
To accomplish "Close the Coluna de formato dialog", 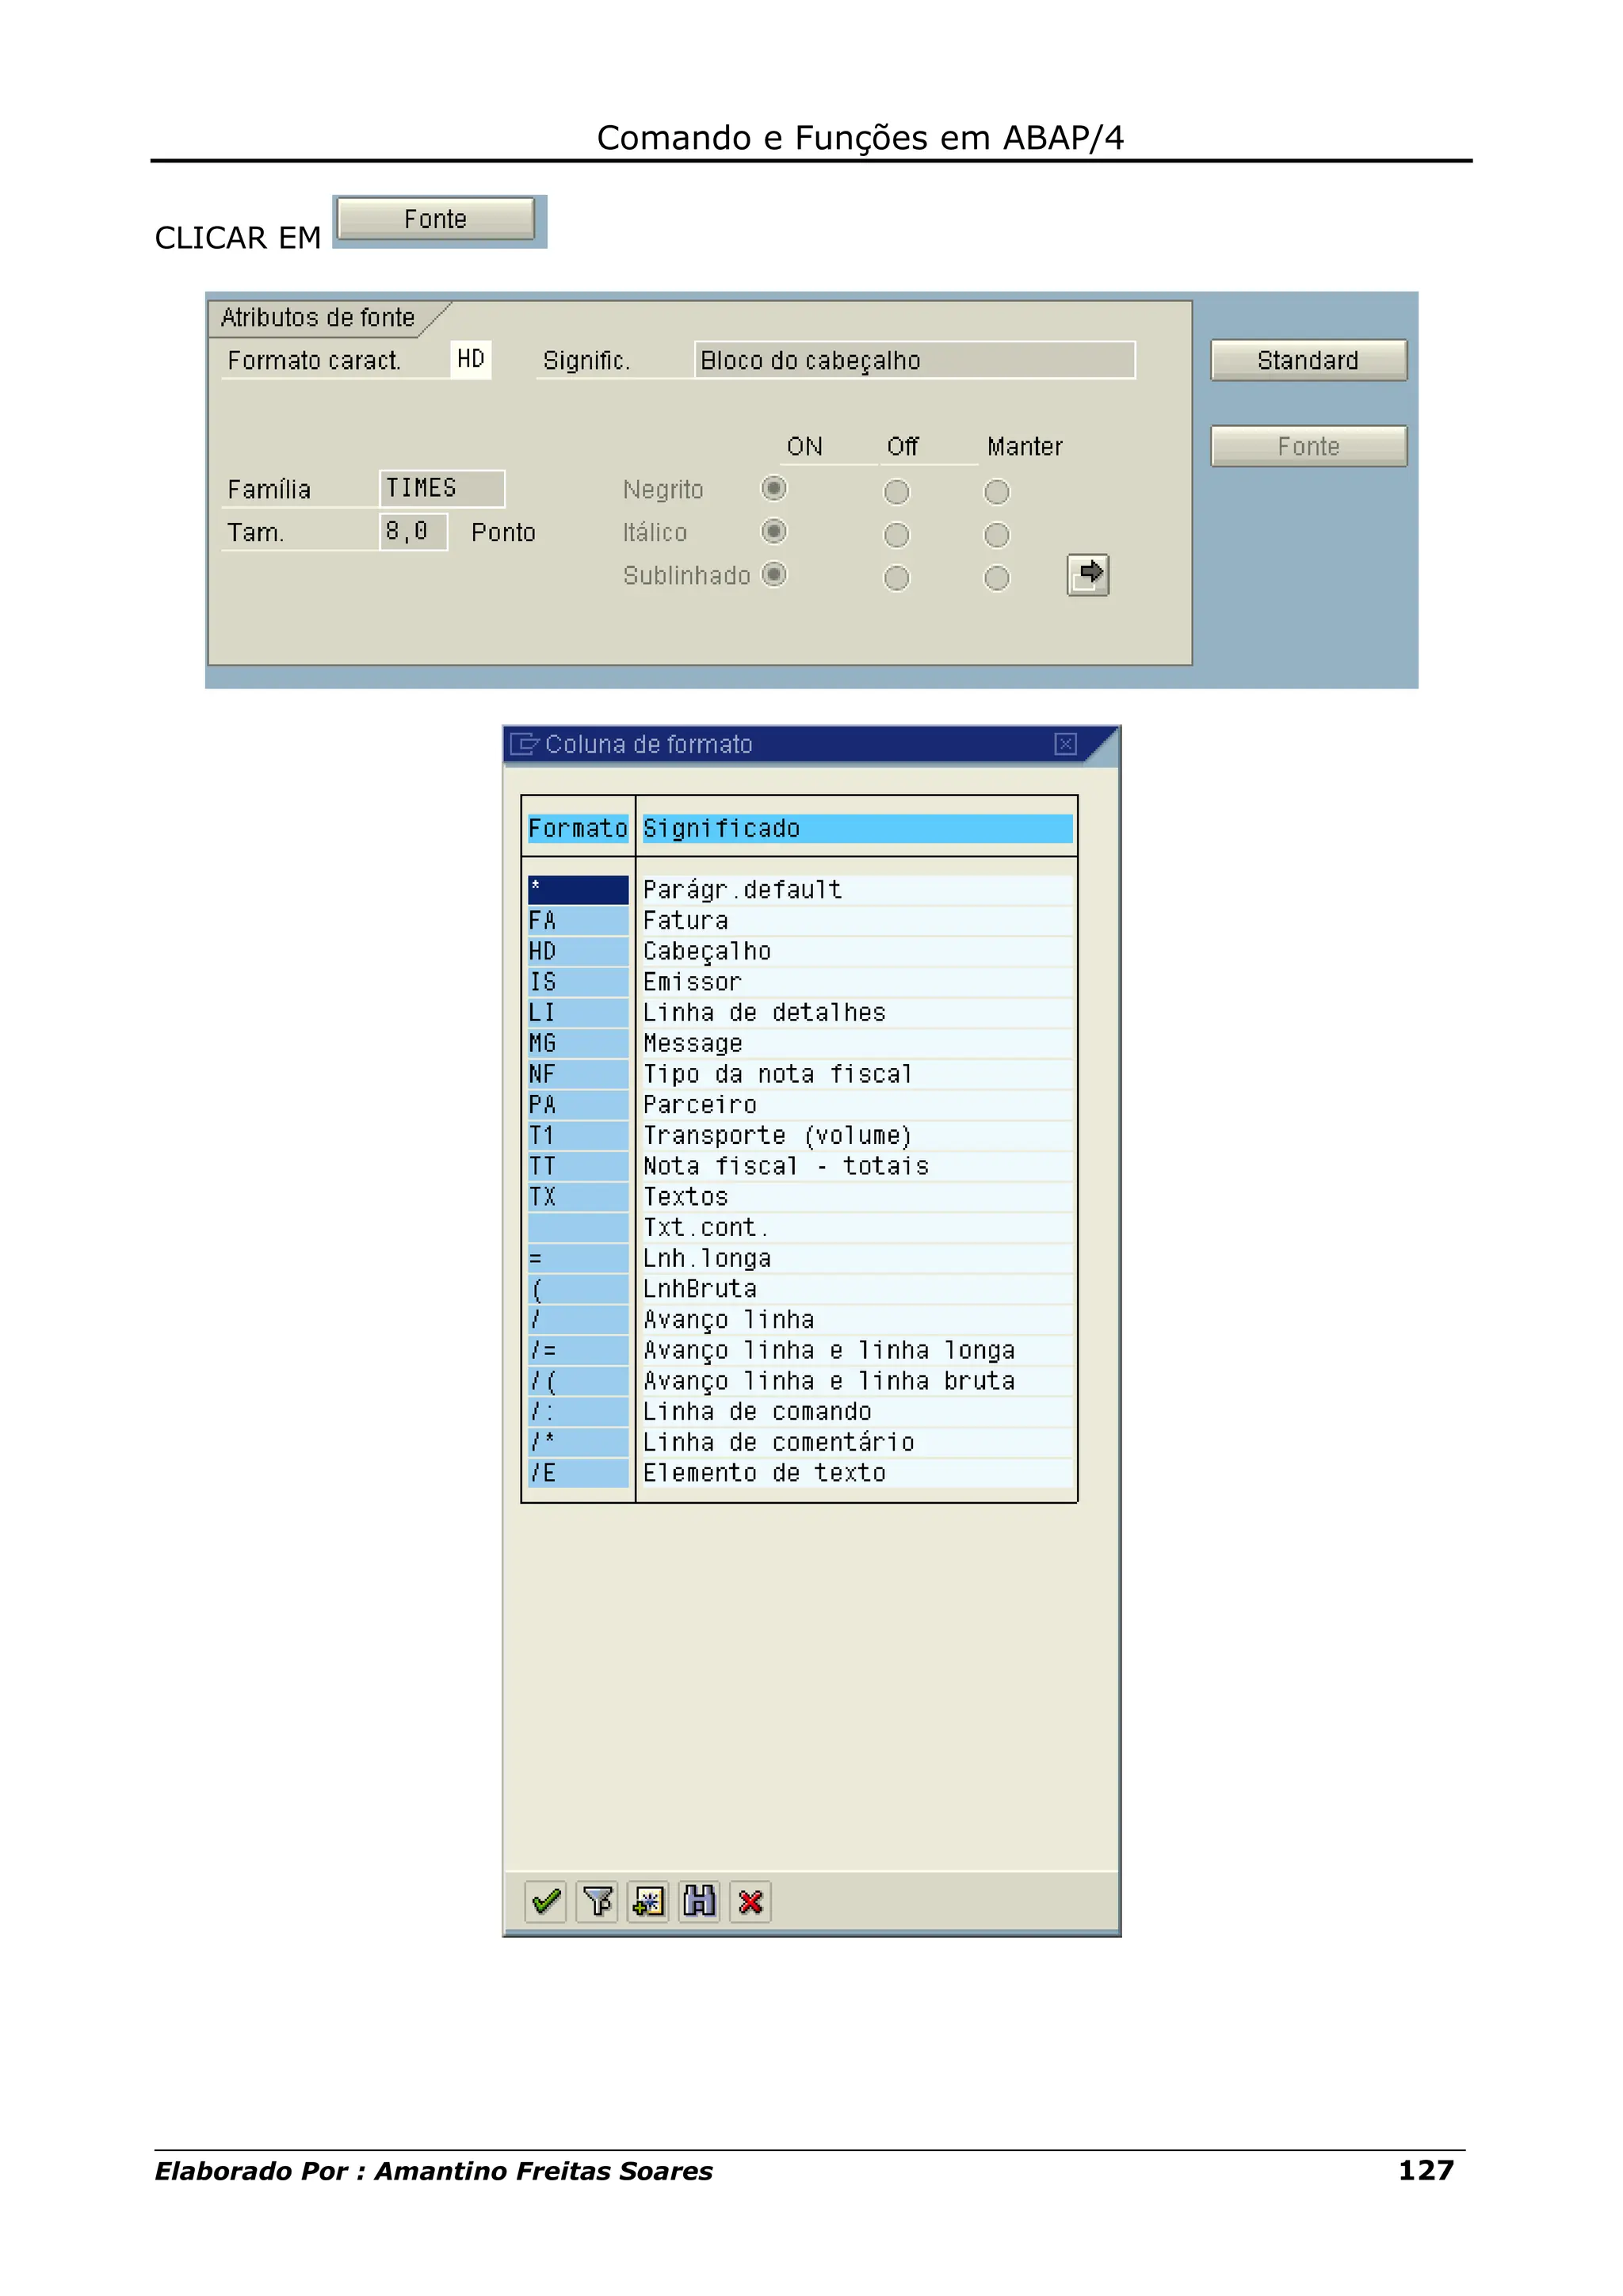I will 1065,744.
